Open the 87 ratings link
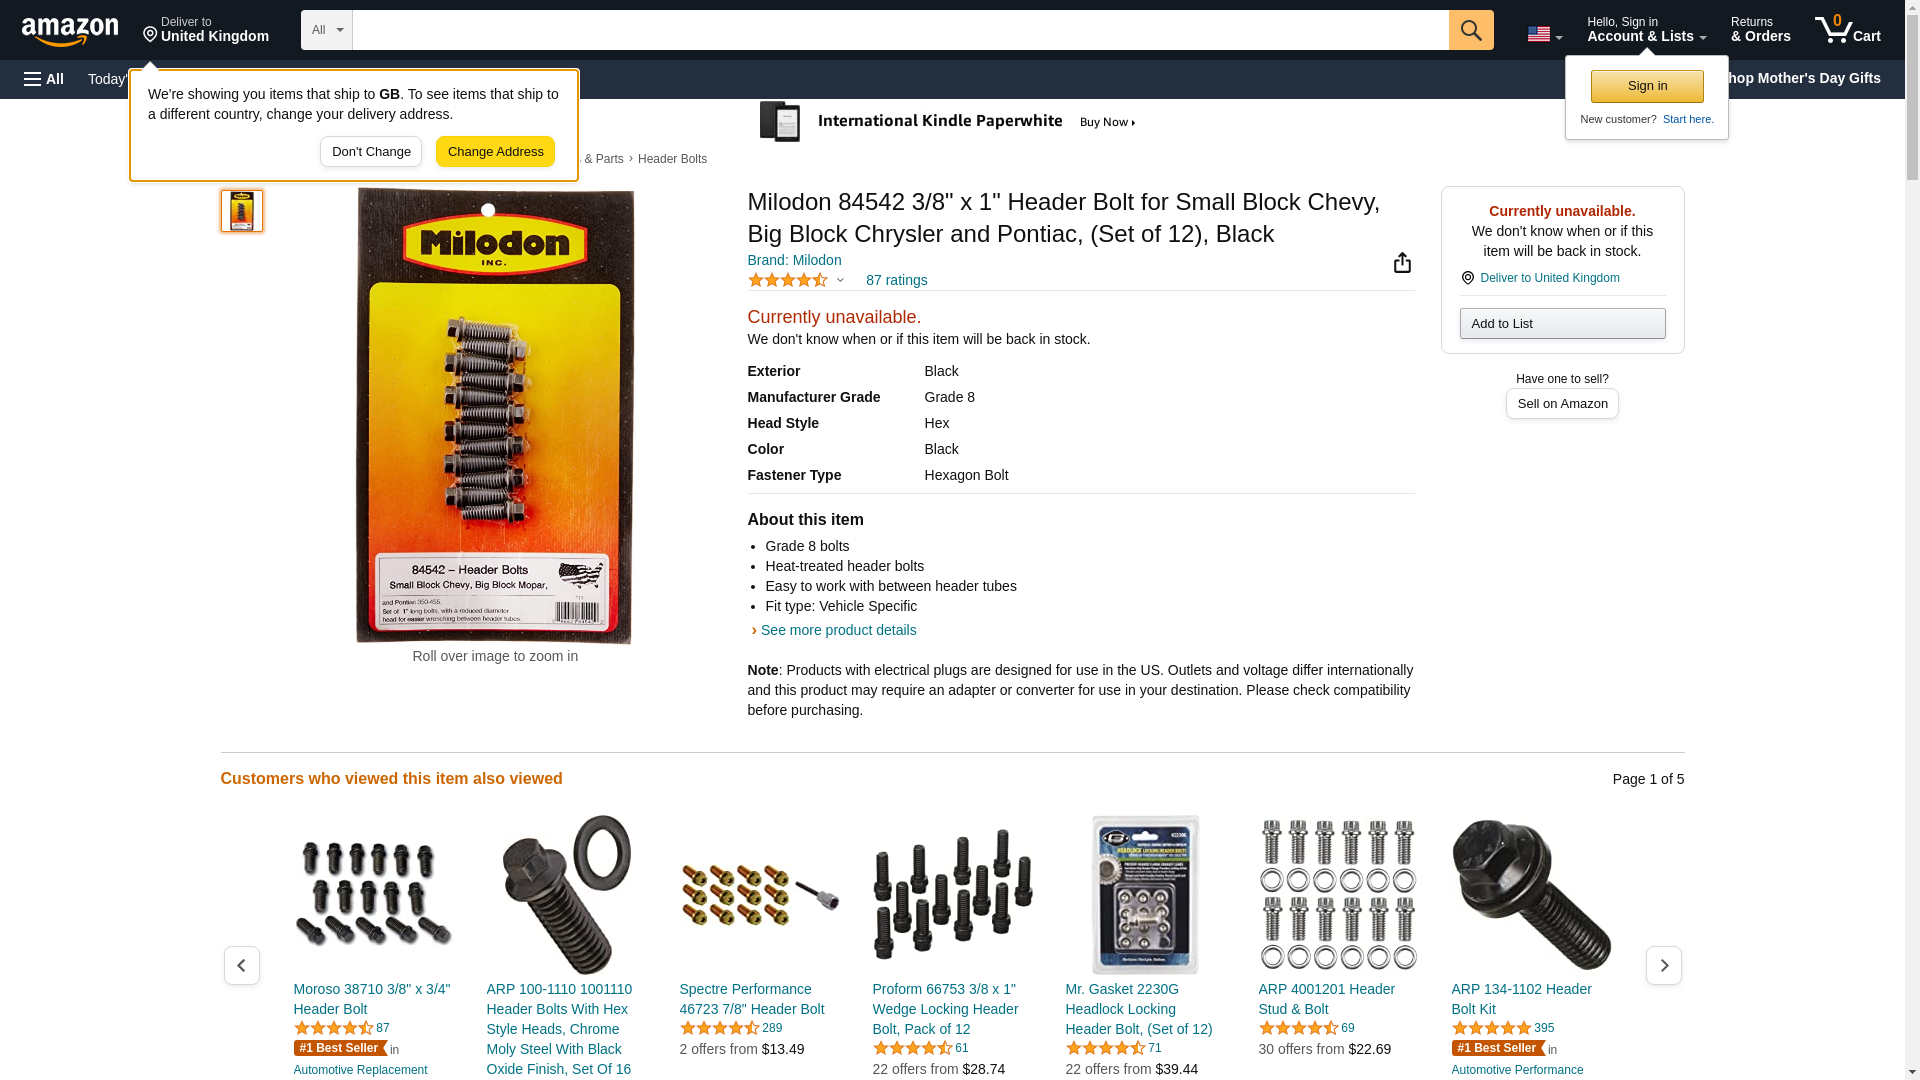1920x1080 pixels. (896, 280)
